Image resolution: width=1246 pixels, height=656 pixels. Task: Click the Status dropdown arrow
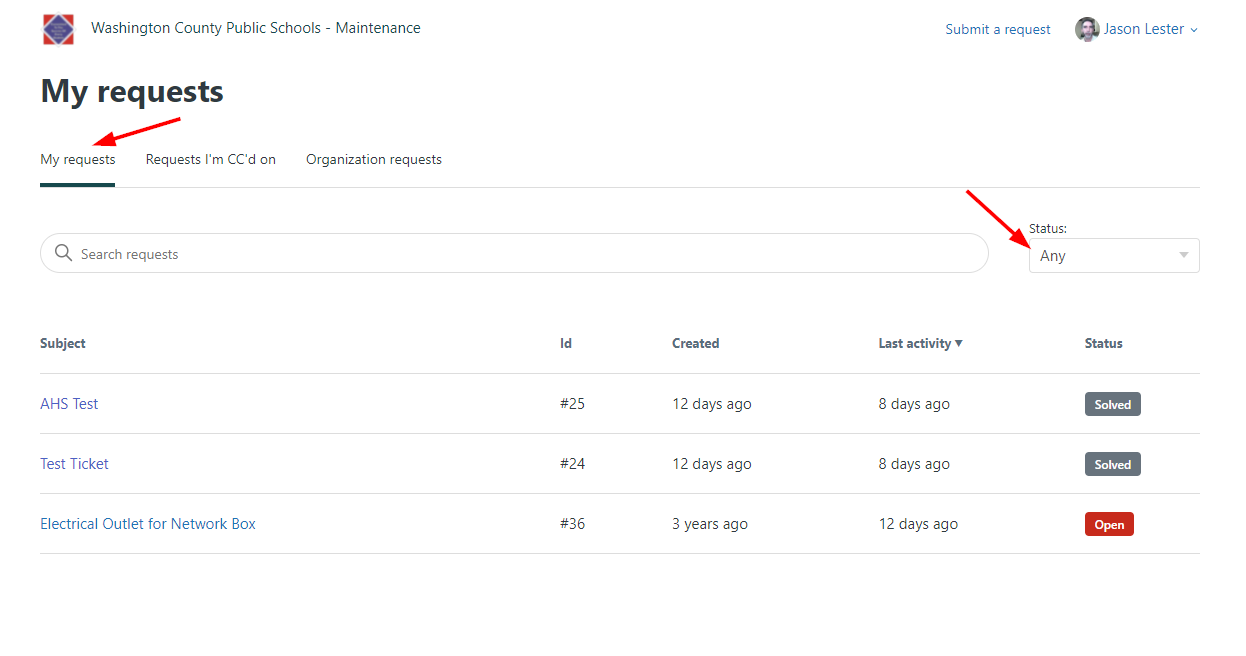pyautogui.click(x=1184, y=255)
